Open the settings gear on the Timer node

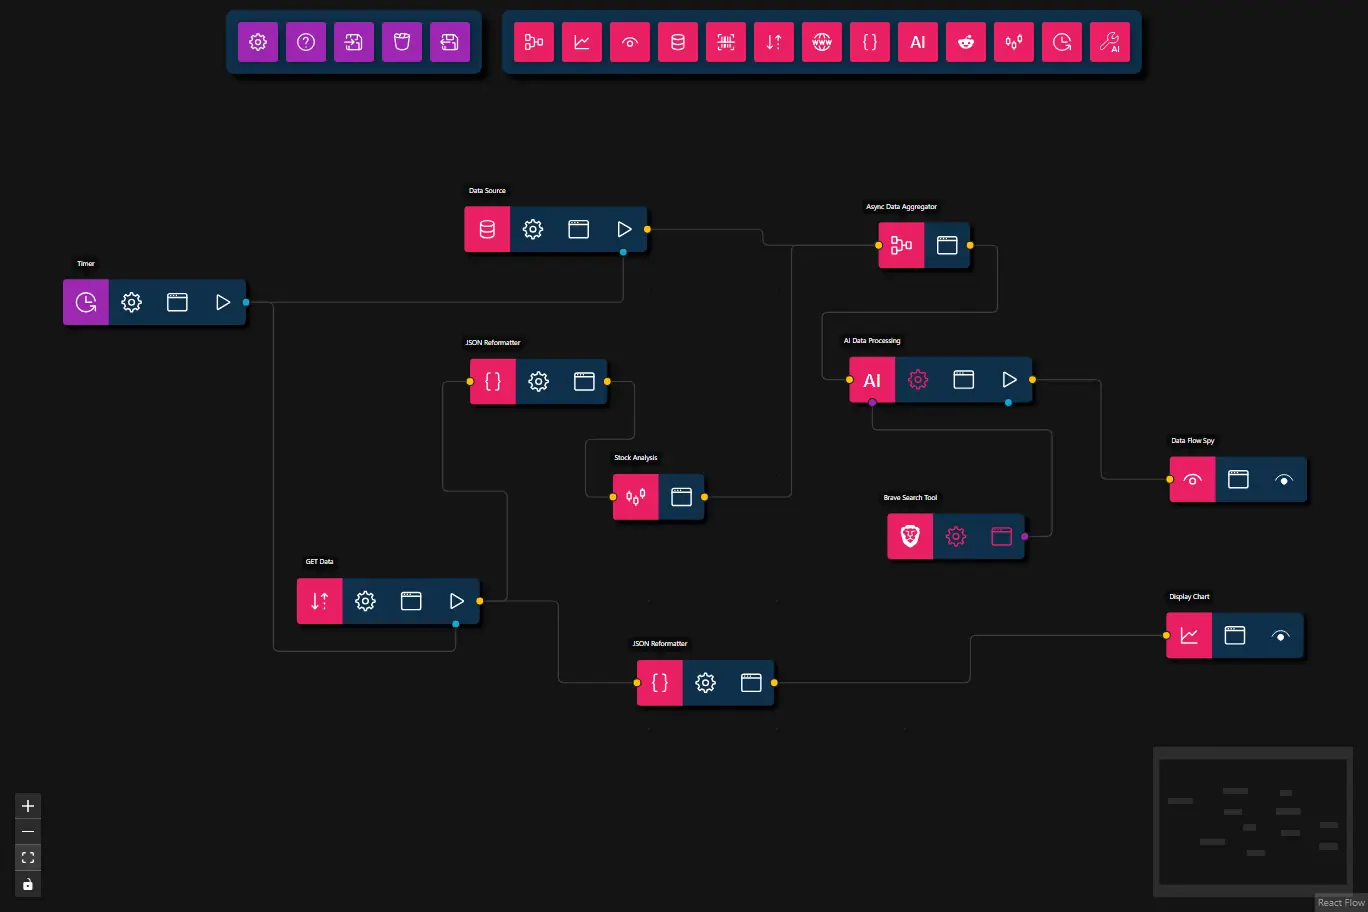(x=131, y=302)
